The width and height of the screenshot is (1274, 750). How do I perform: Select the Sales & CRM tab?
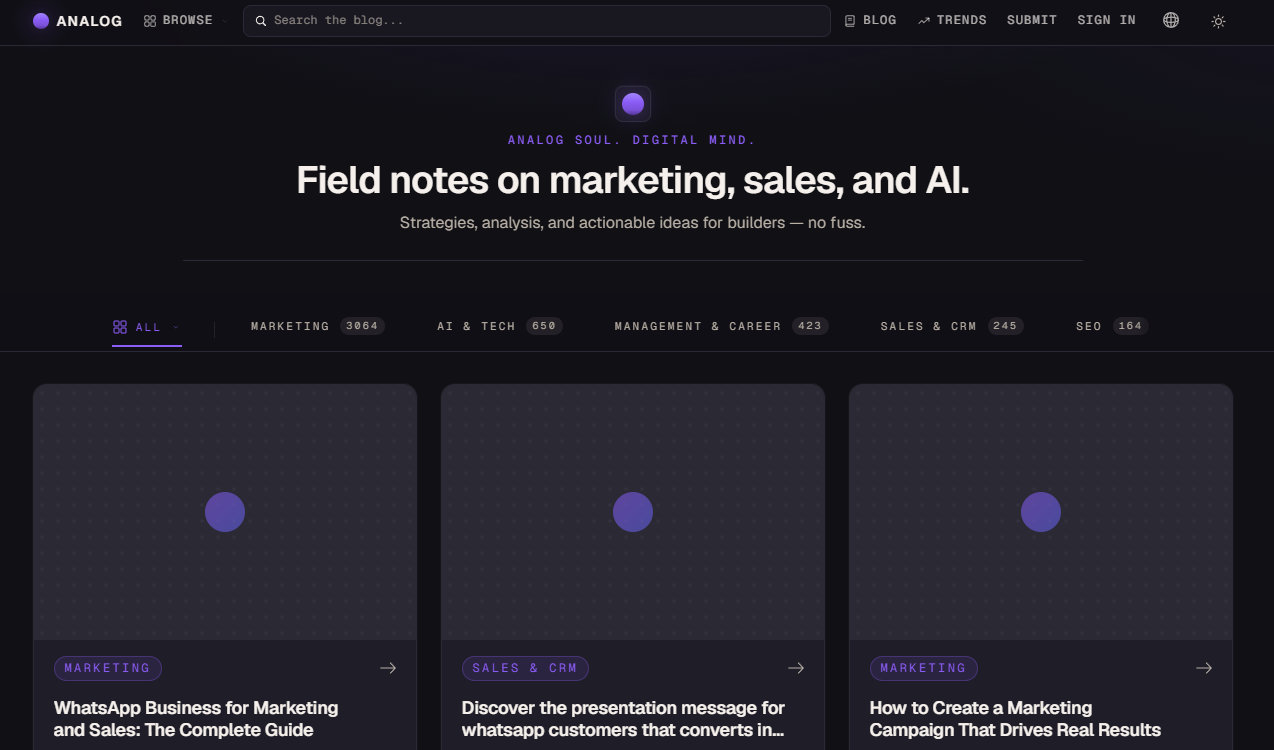coord(951,326)
